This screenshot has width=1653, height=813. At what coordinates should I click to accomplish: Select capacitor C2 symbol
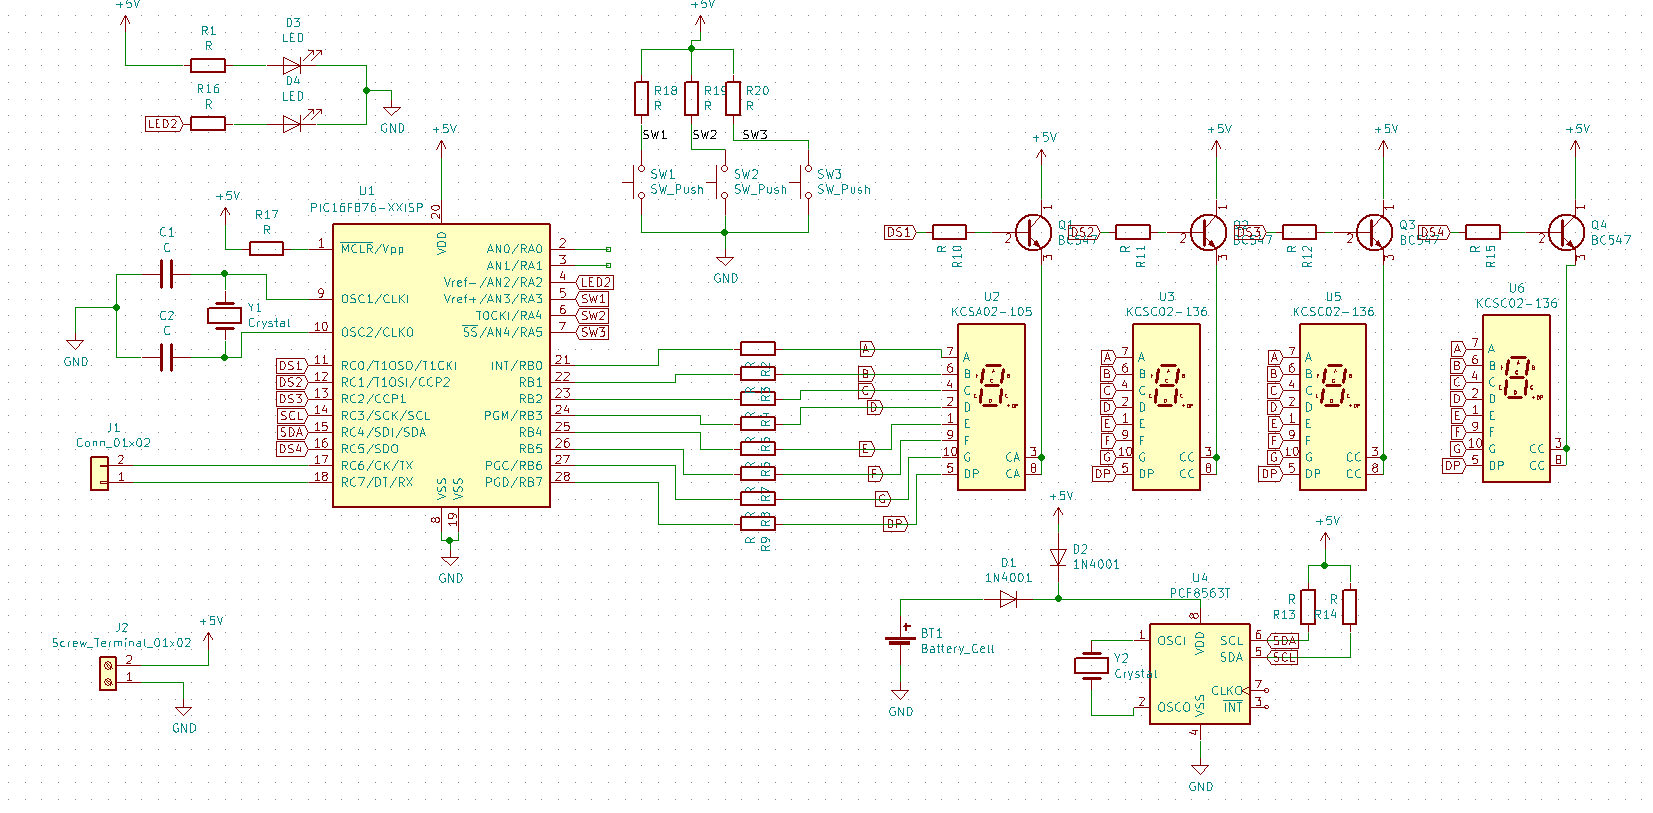167,356
